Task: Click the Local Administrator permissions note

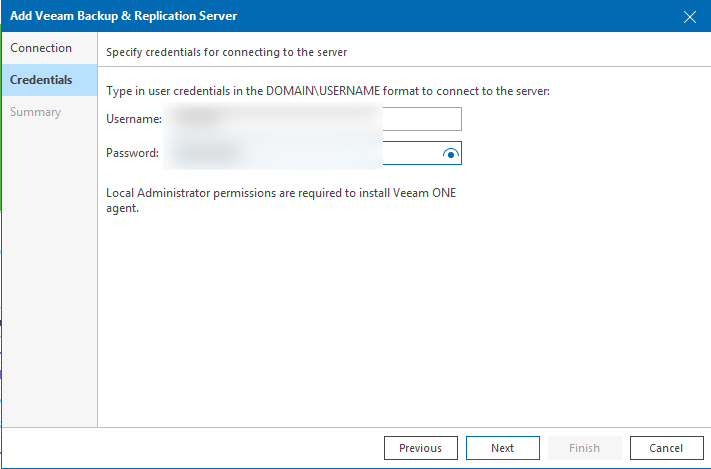Action: coord(281,200)
